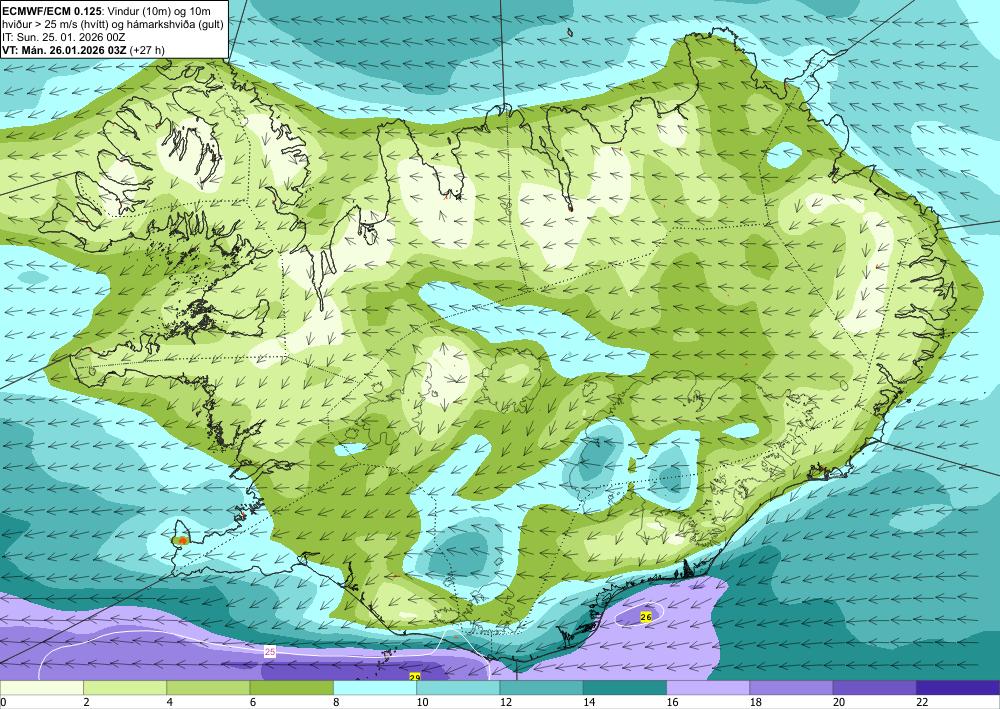Viewport: 1000px width, 709px height.
Task: Click the '14' value on the colour scale
Action: pos(589,702)
